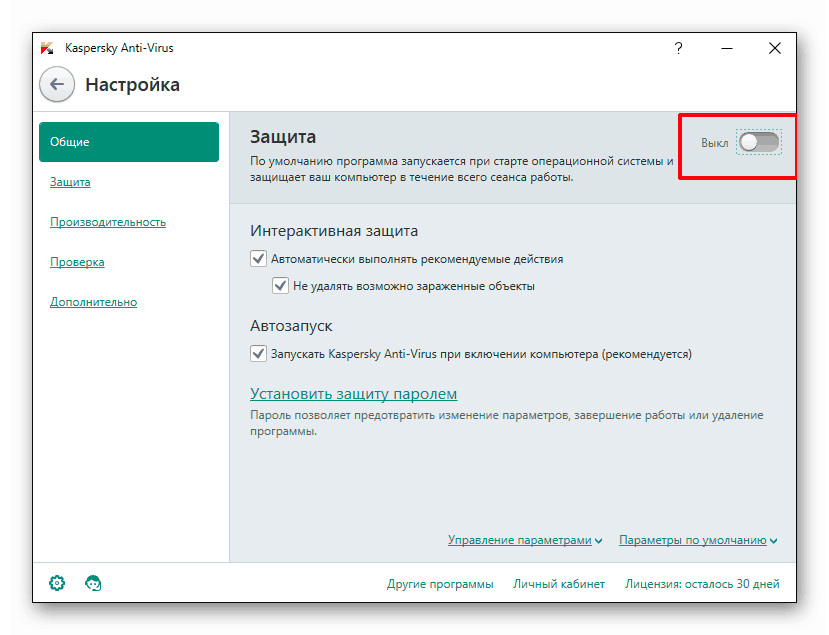Click the Интерактивная защита heading
This screenshot has height=635, width=829.
pos(334,231)
